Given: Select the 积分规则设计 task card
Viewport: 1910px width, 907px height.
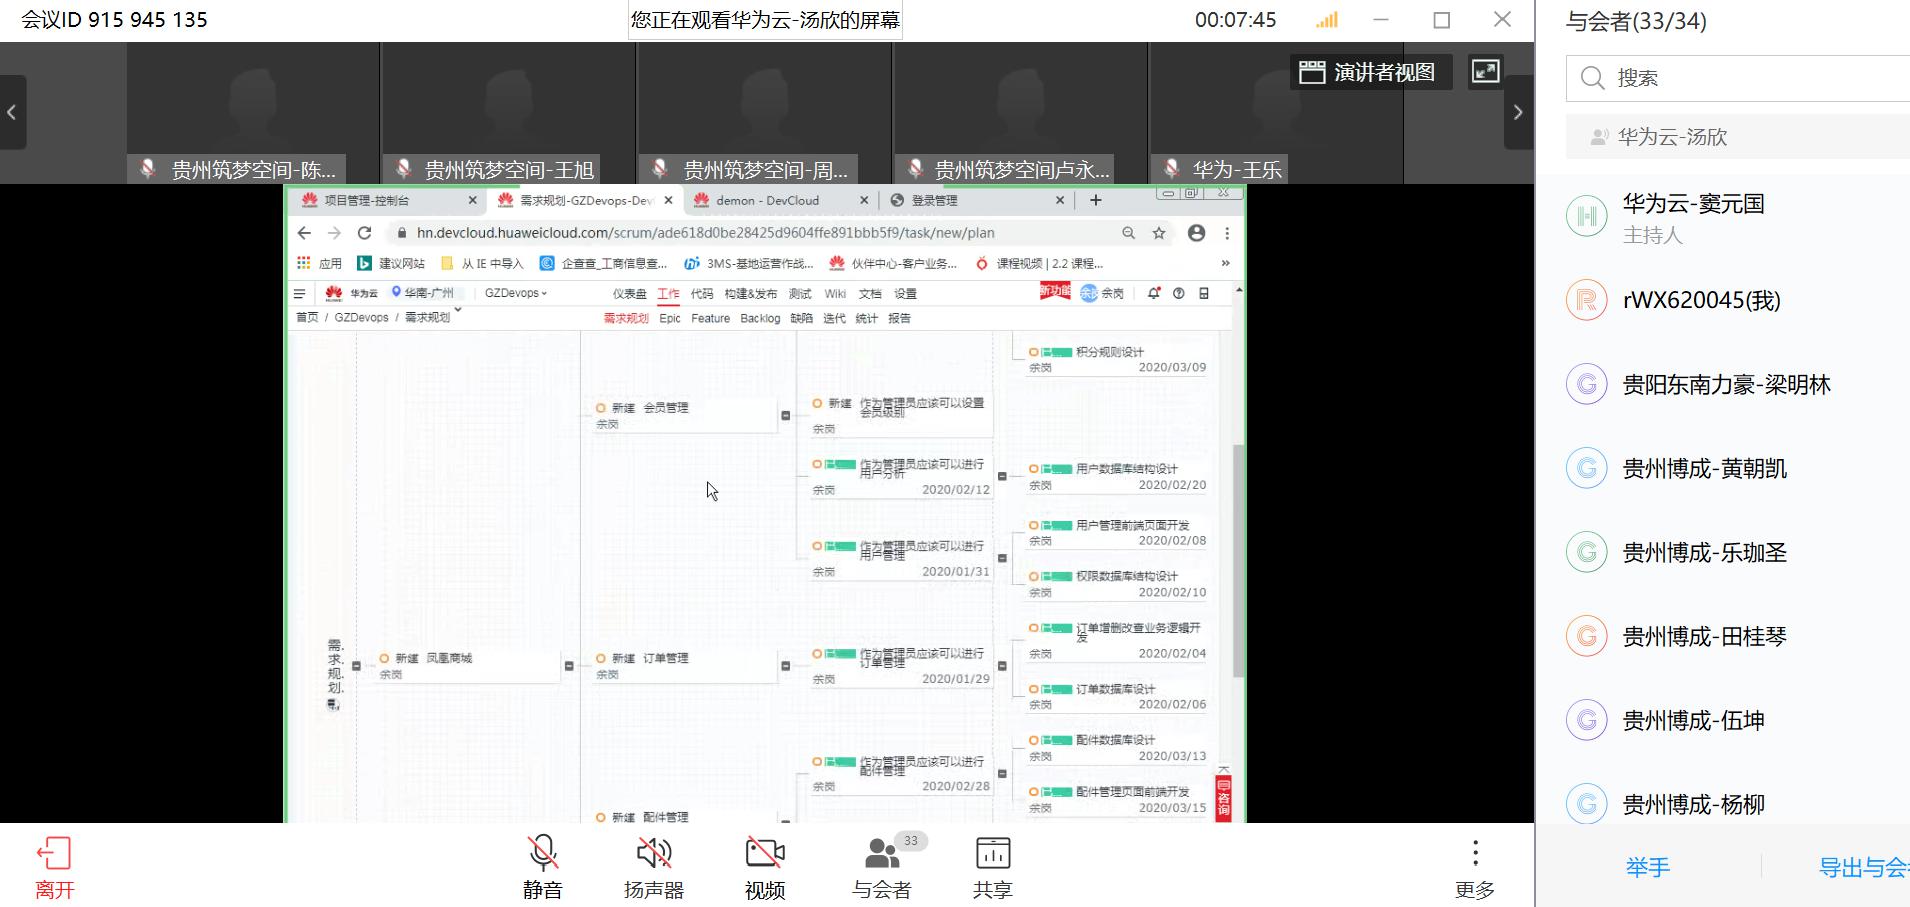Looking at the screenshot, I should tap(1117, 360).
